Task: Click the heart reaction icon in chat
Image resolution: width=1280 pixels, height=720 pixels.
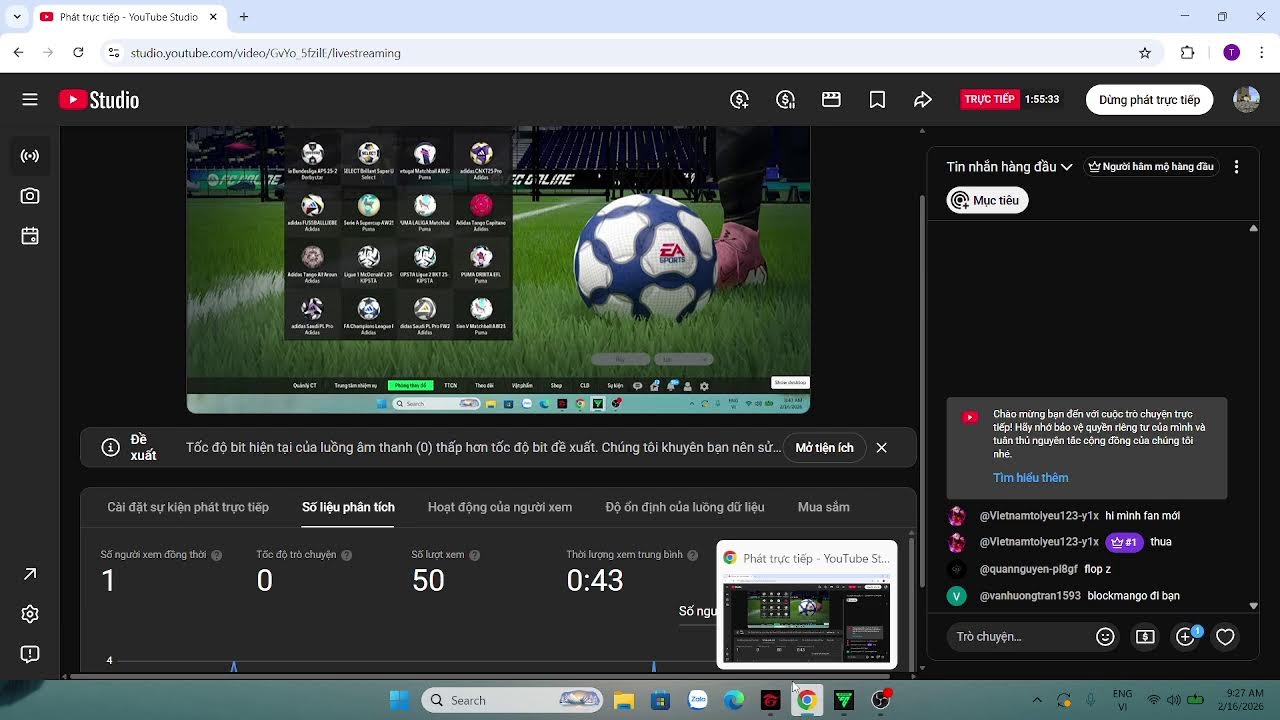Action: coord(1225,637)
